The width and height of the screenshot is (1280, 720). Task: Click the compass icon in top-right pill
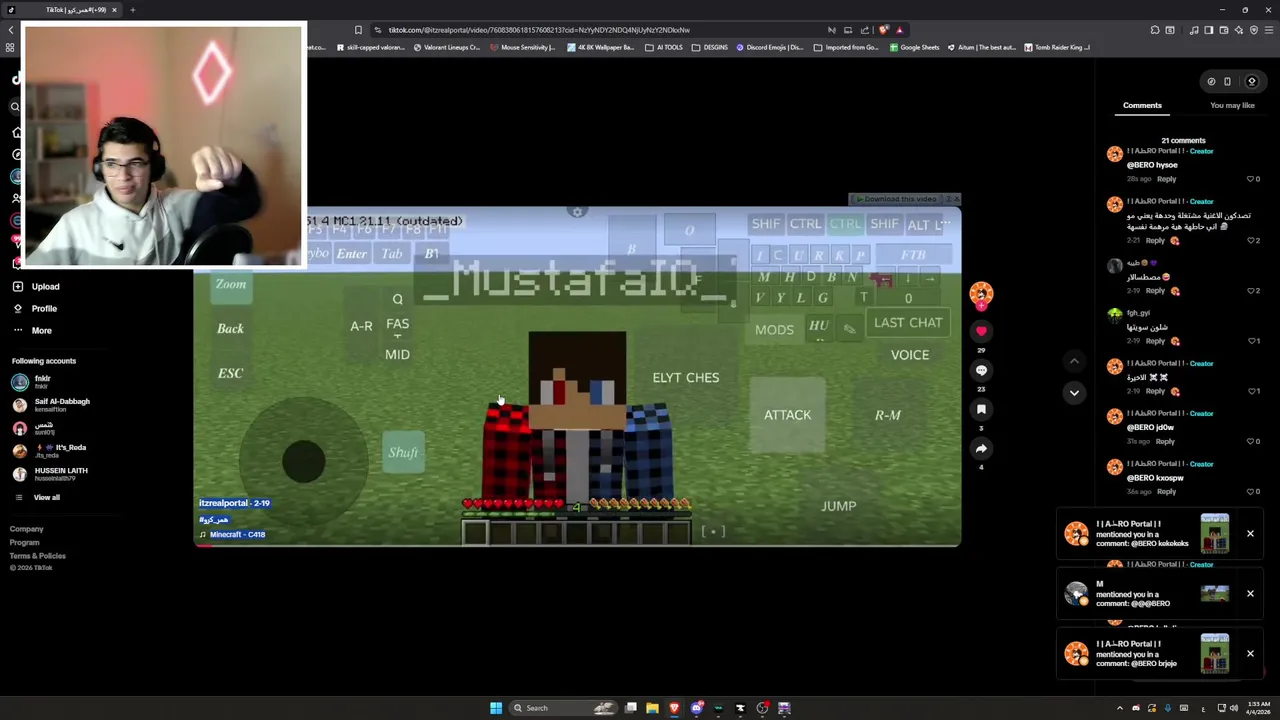[x=1211, y=82]
